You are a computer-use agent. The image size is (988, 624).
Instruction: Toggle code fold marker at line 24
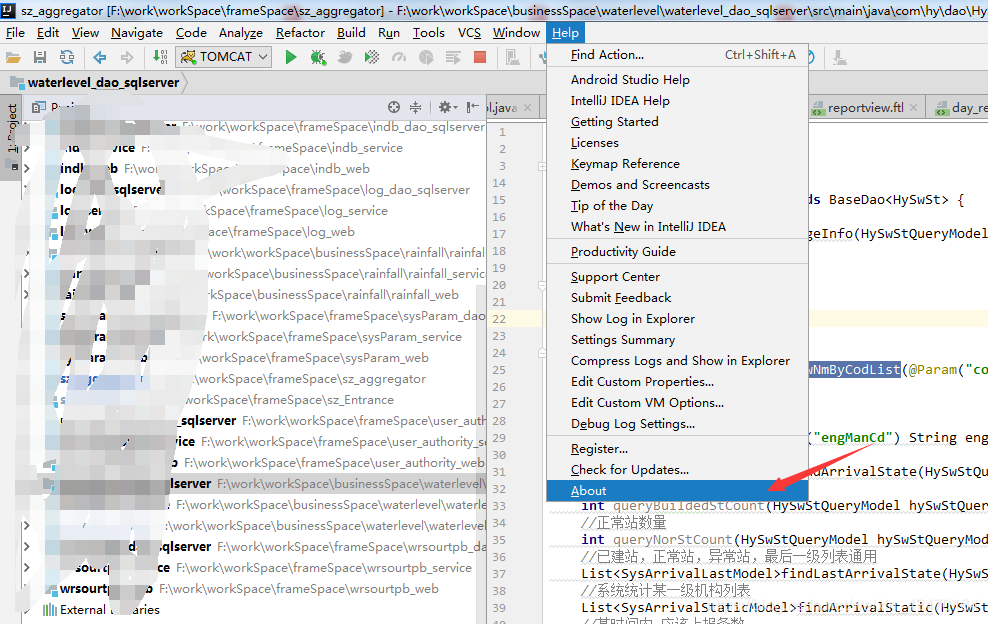(542, 354)
